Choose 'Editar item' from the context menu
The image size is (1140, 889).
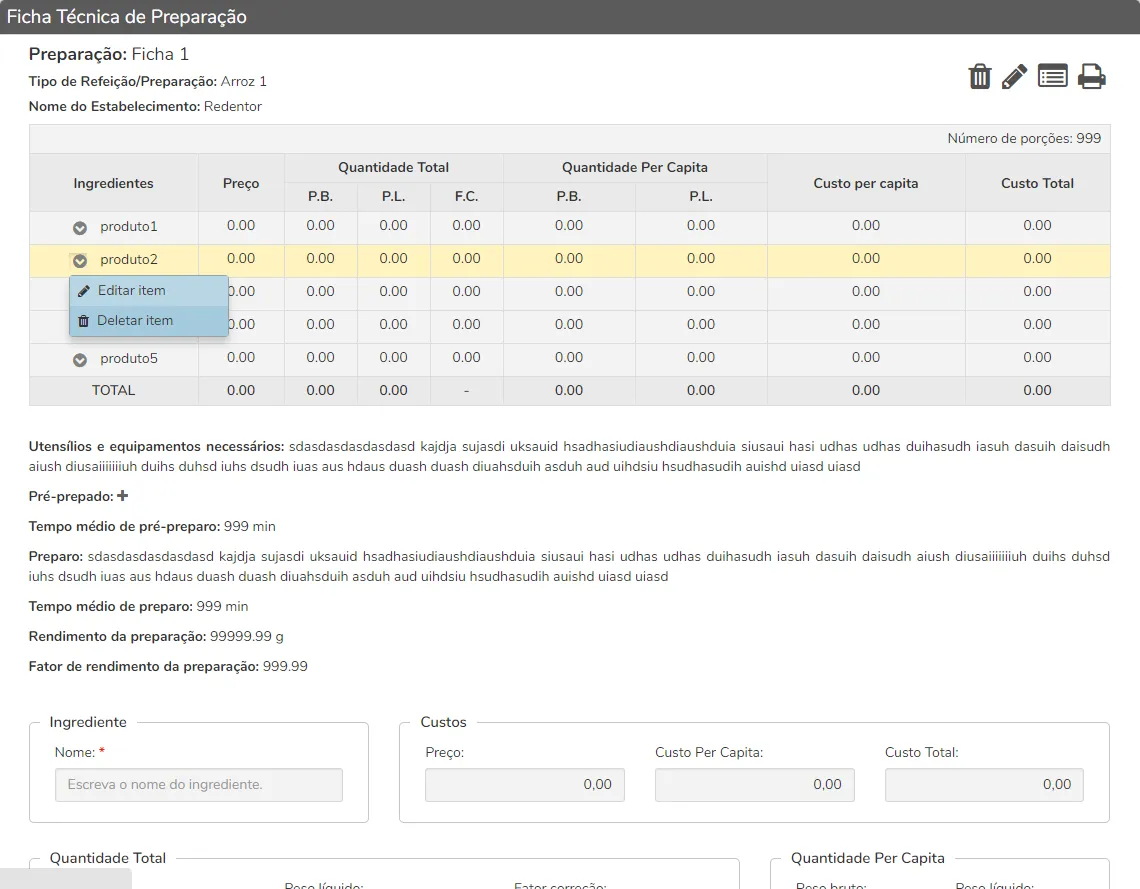[131, 291]
